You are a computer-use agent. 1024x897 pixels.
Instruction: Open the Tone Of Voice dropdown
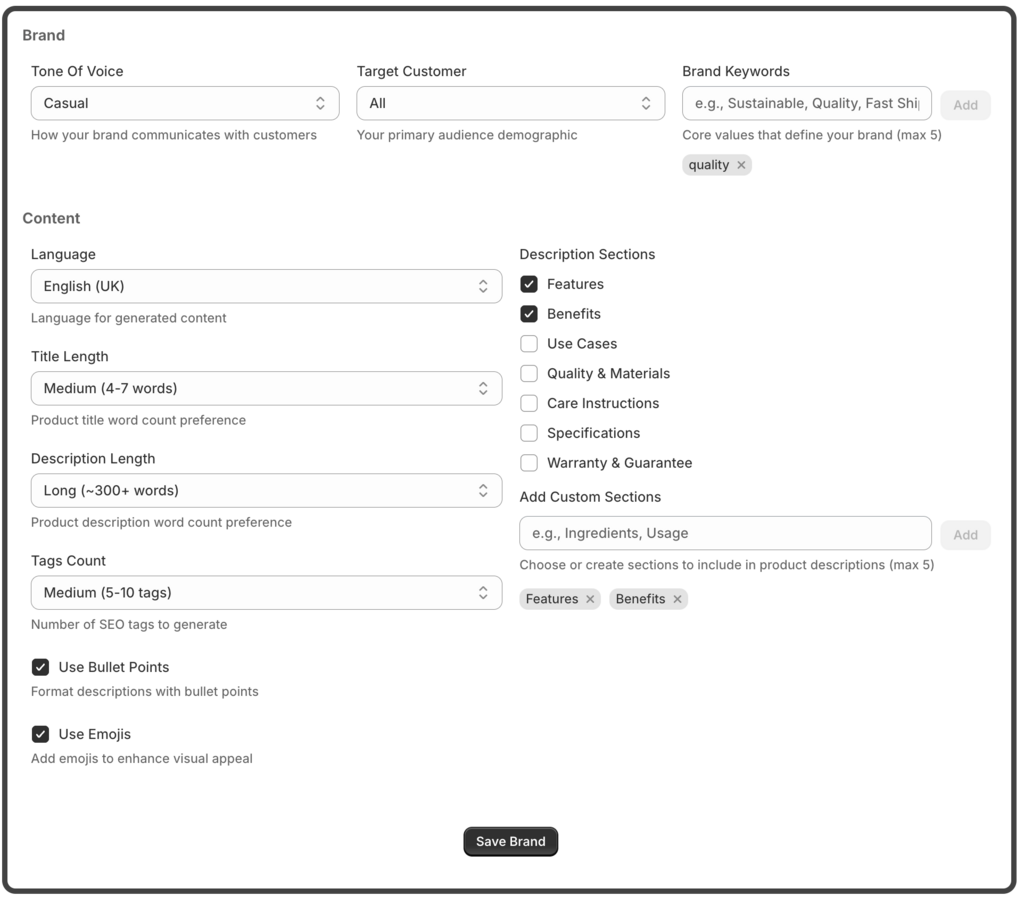pos(185,103)
